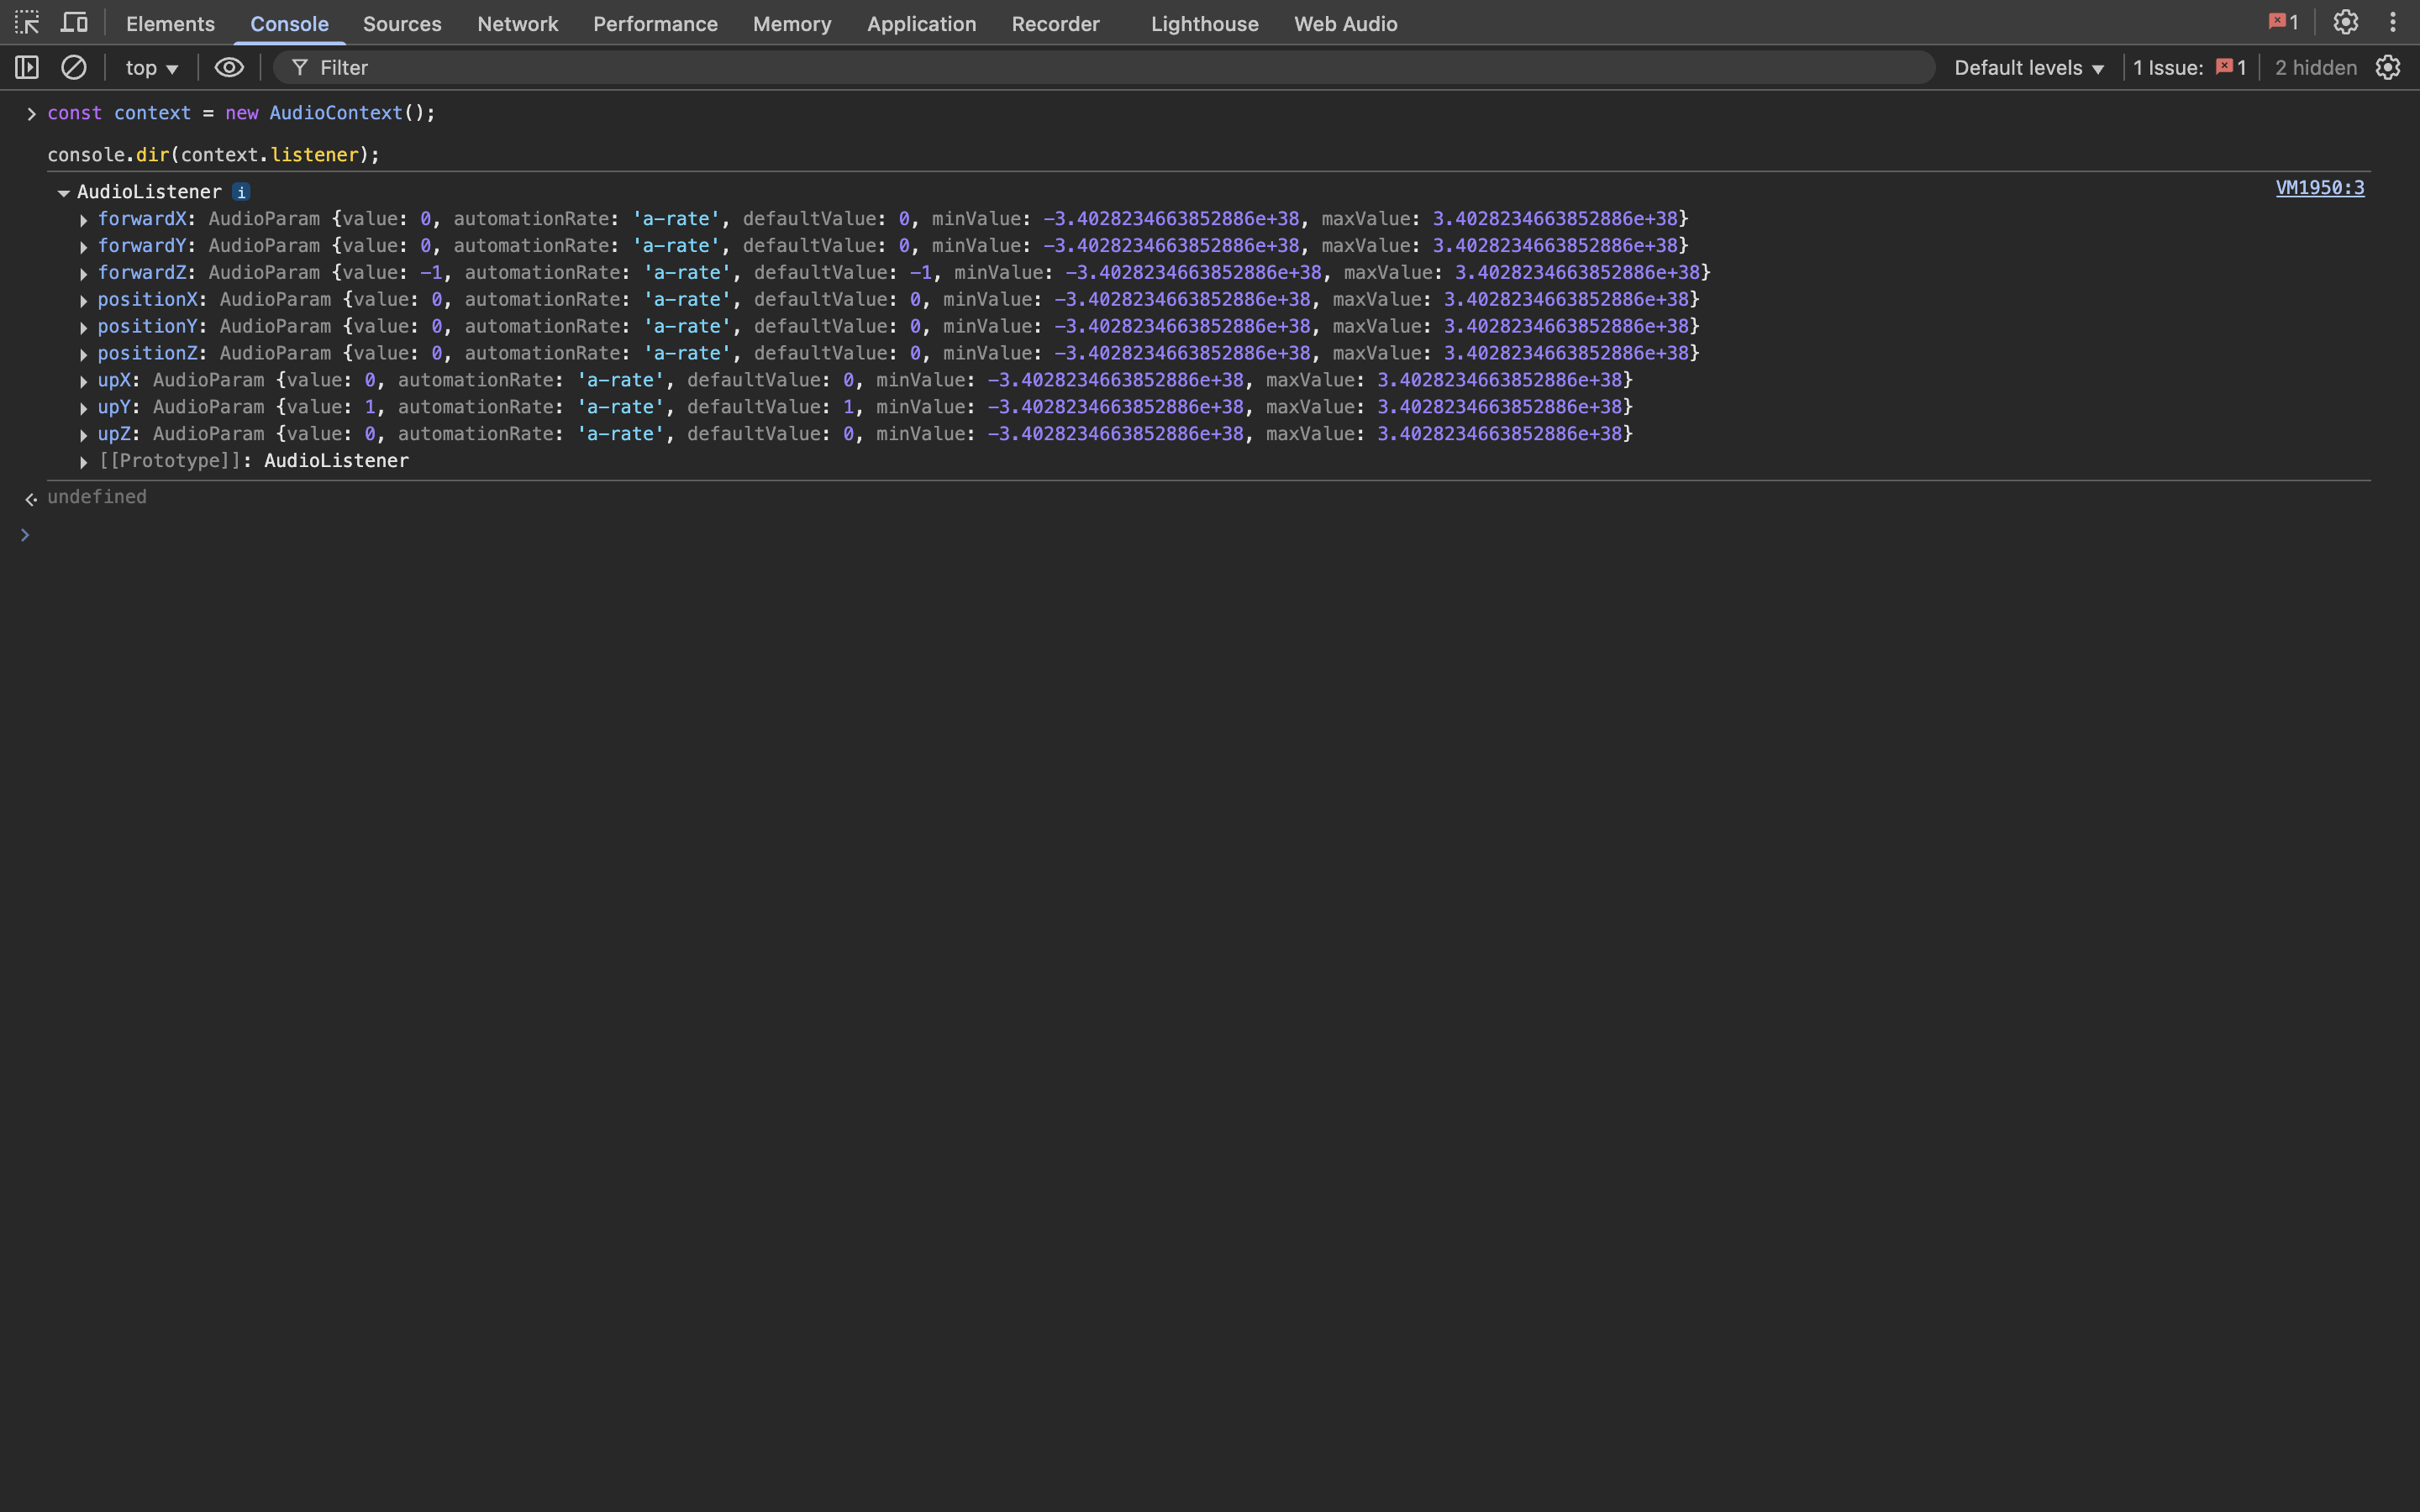Click the 2 hidden messages label
This screenshot has height=1512, width=2420.
coord(2315,67)
